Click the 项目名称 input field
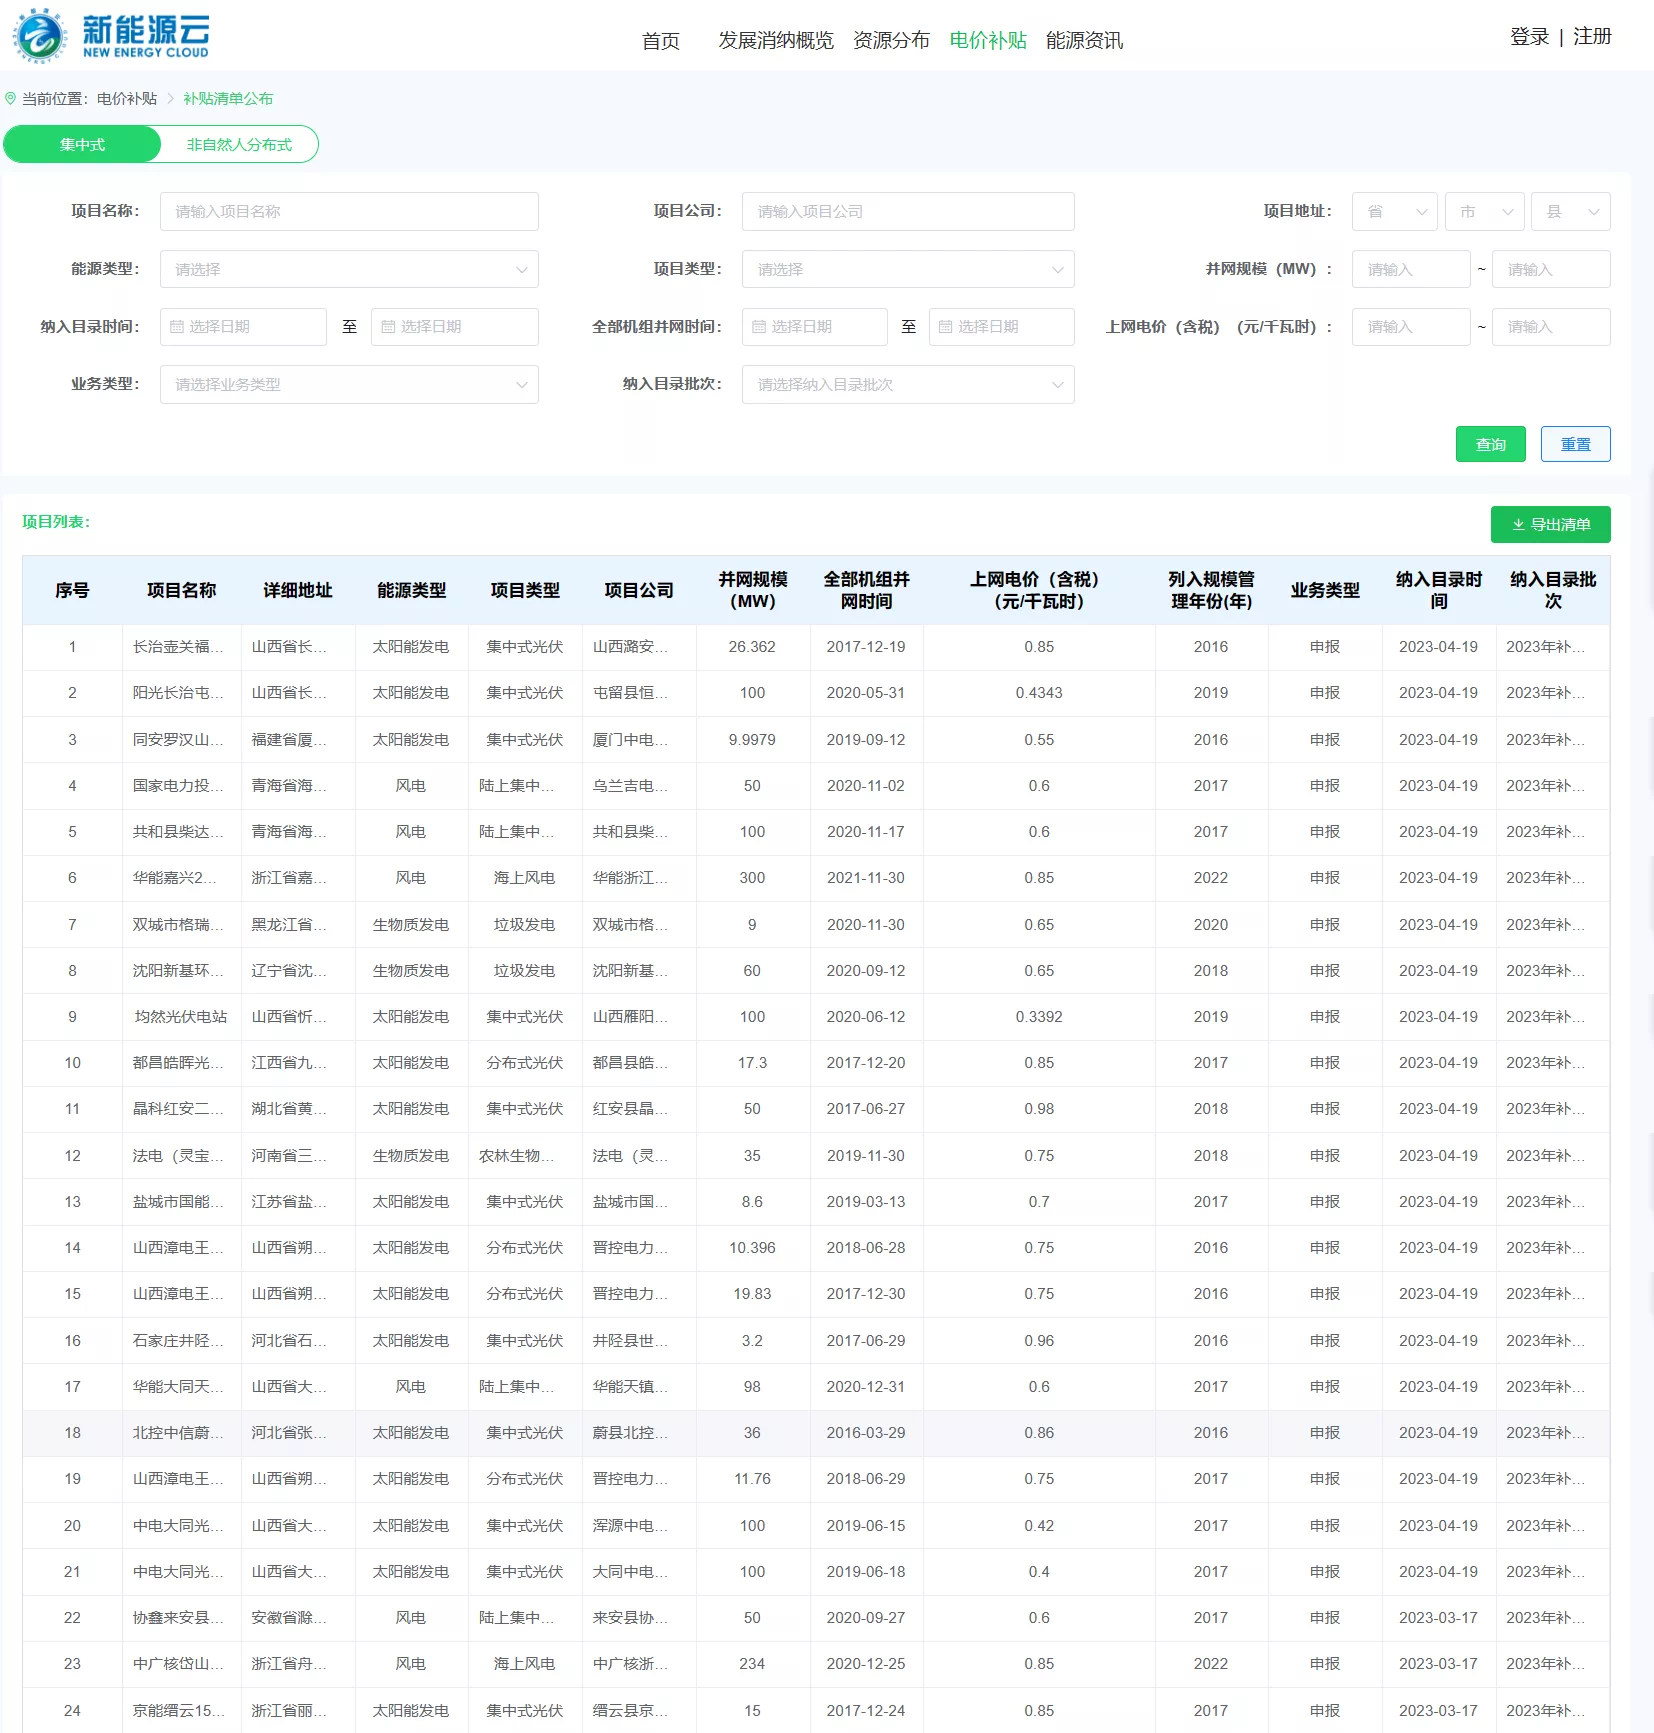The image size is (1654, 1733). coord(349,212)
